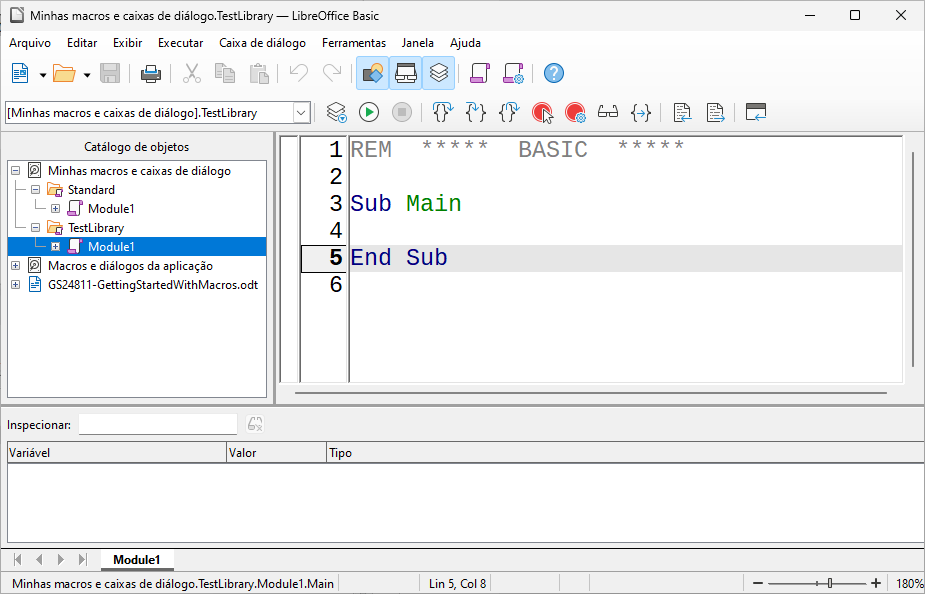Click the Step Into icon
Viewport: 925px width, 594px height.
(x=475, y=112)
